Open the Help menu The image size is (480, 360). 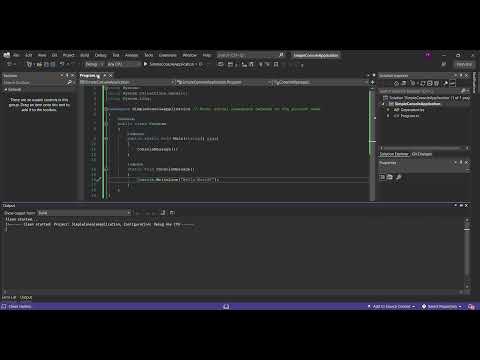(x=207, y=55)
